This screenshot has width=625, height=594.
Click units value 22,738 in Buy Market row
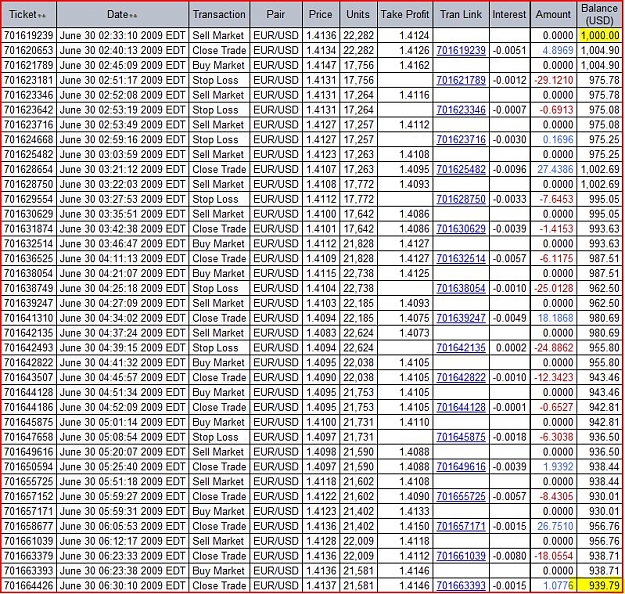[x=359, y=273]
